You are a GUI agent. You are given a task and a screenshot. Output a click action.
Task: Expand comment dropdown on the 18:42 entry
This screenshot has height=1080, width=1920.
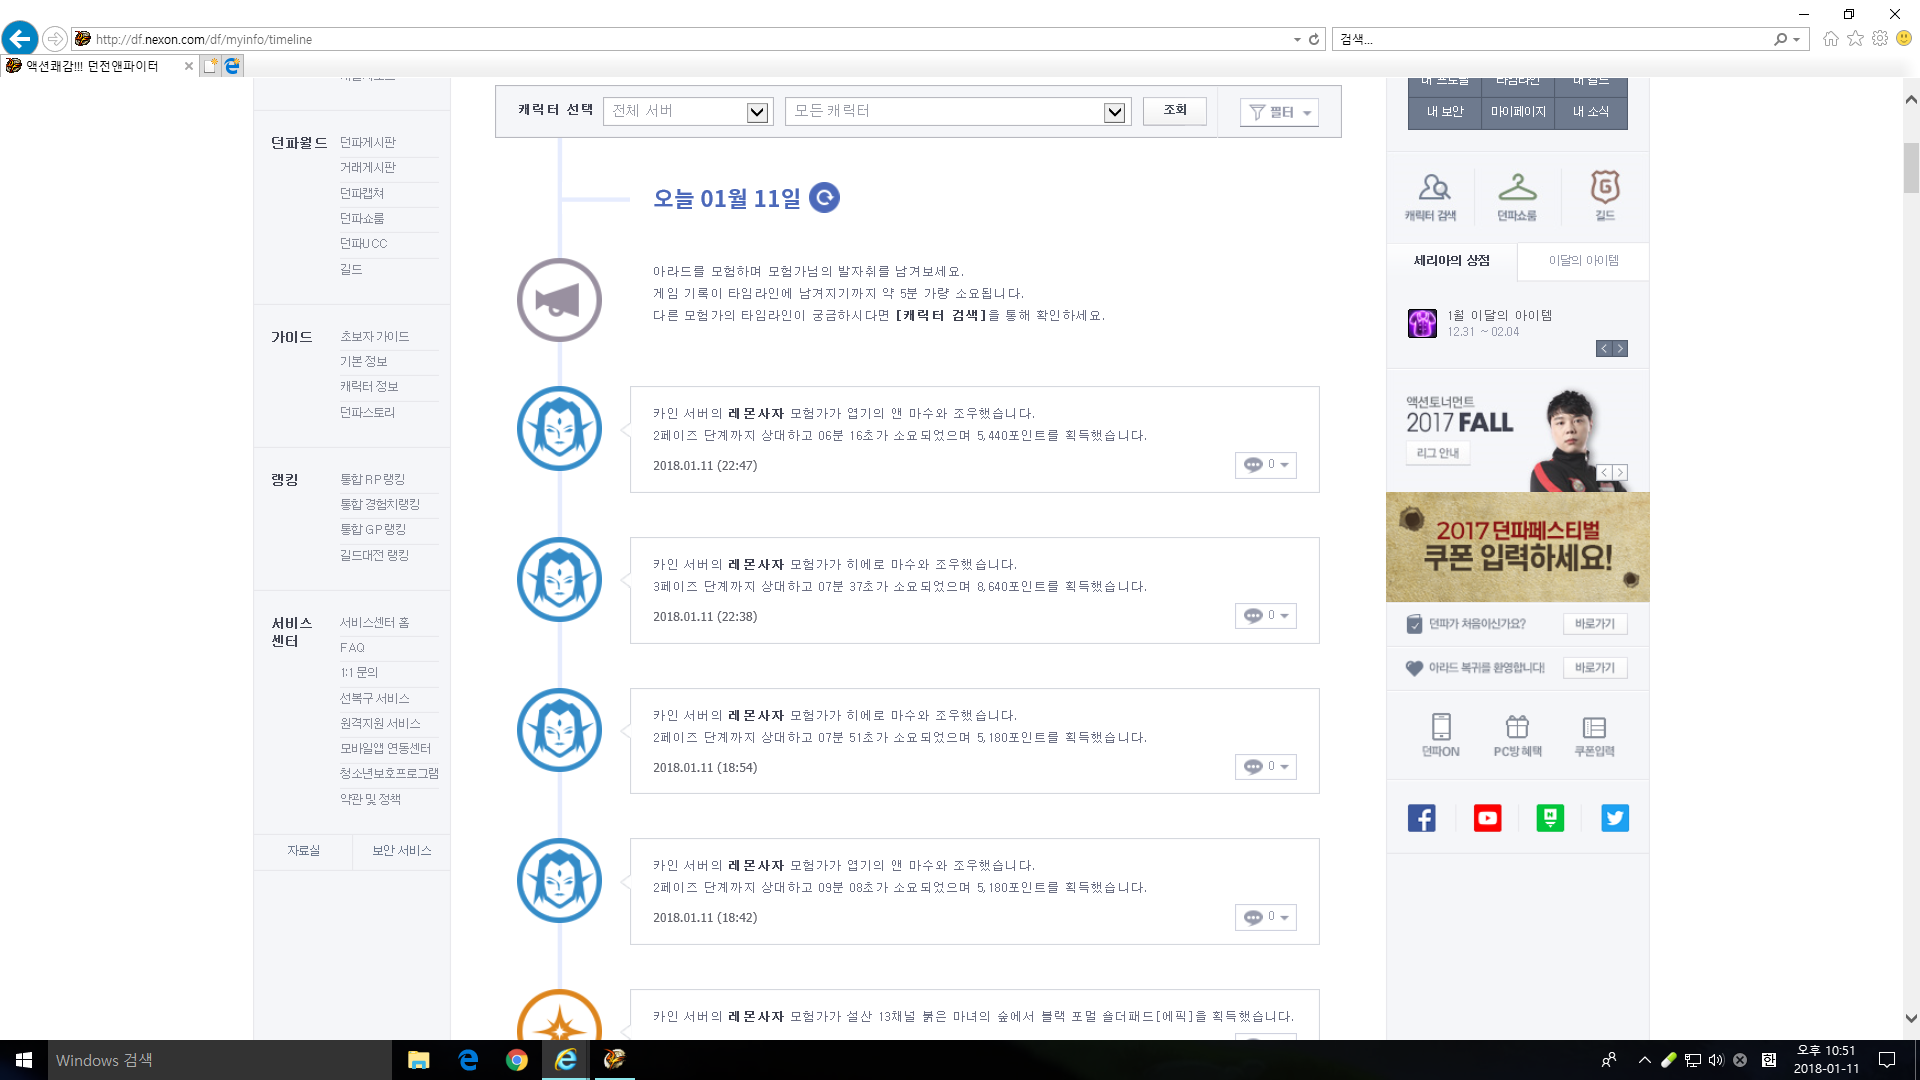click(x=1266, y=917)
